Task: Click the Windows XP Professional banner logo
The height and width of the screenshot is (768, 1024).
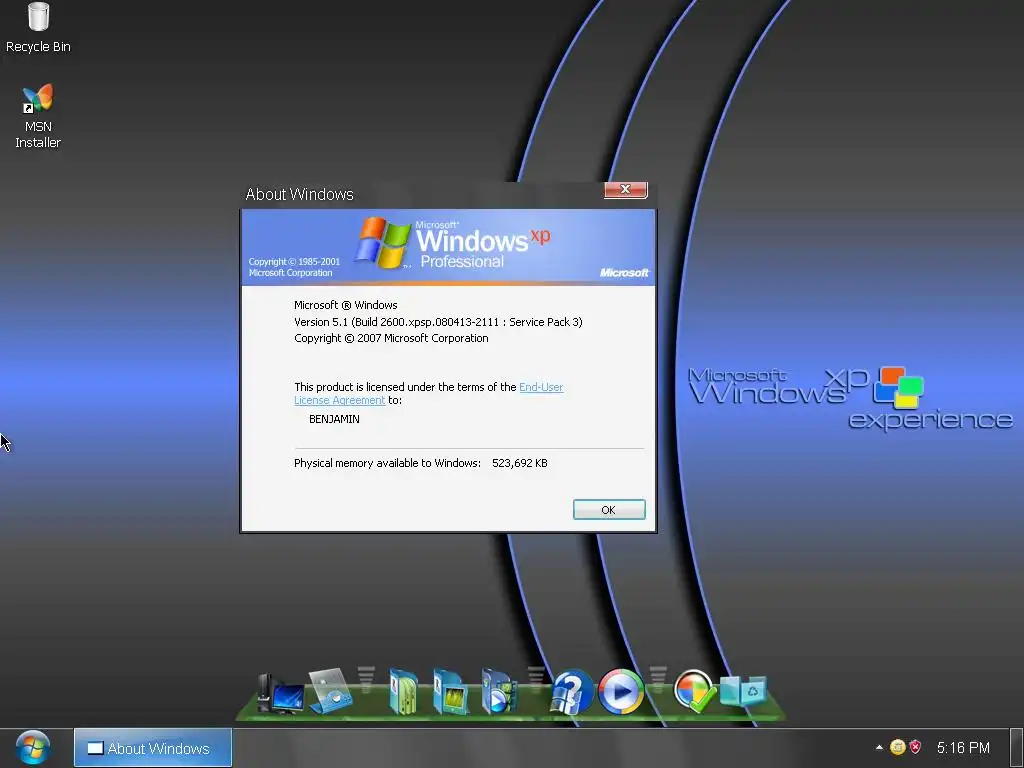Action: 452,243
